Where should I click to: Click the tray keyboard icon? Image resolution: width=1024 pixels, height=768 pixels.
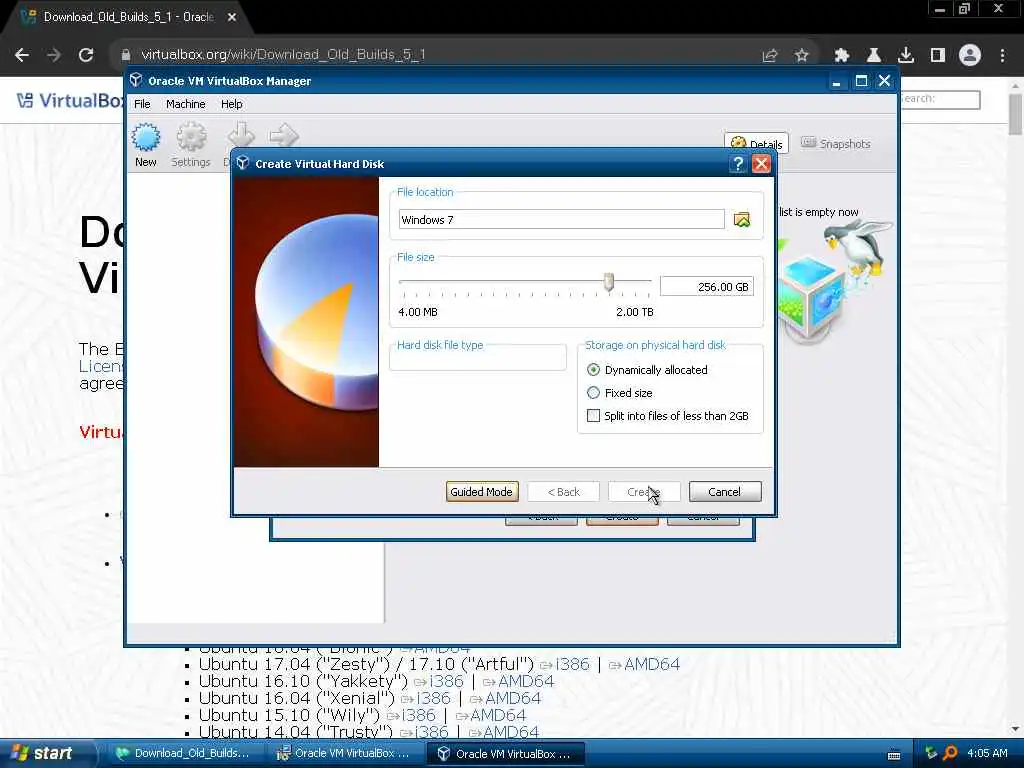(894, 755)
